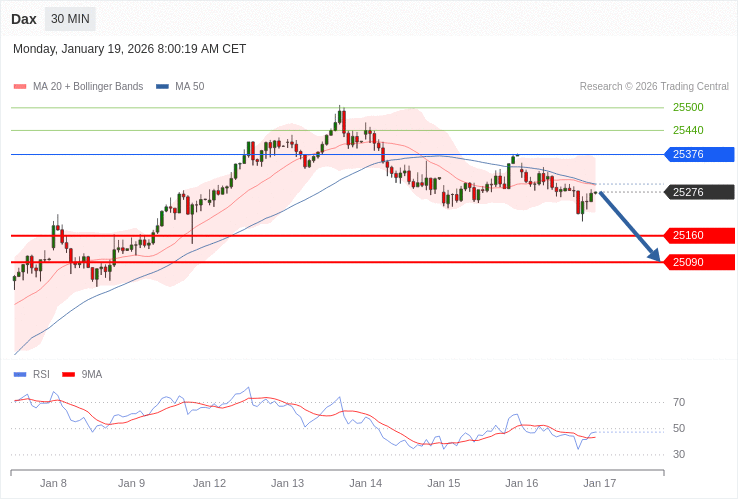Screen dimensions: 738x500
Task: Click the RSI legend label
Action: (41, 375)
